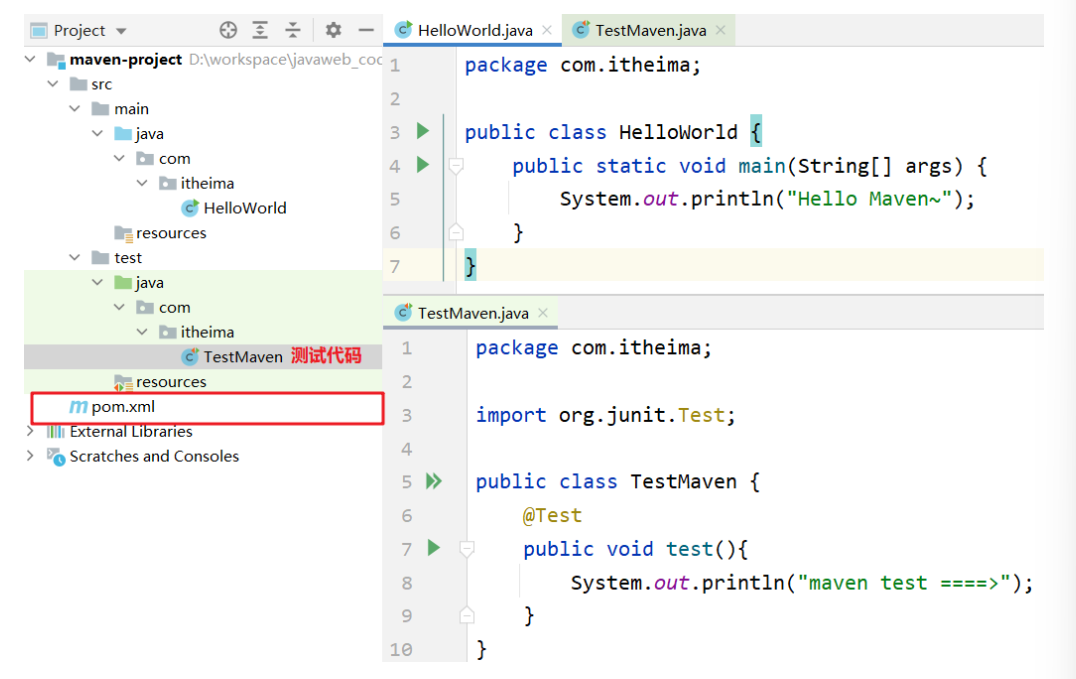Run test() method from gutter arrow

tap(434, 547)
